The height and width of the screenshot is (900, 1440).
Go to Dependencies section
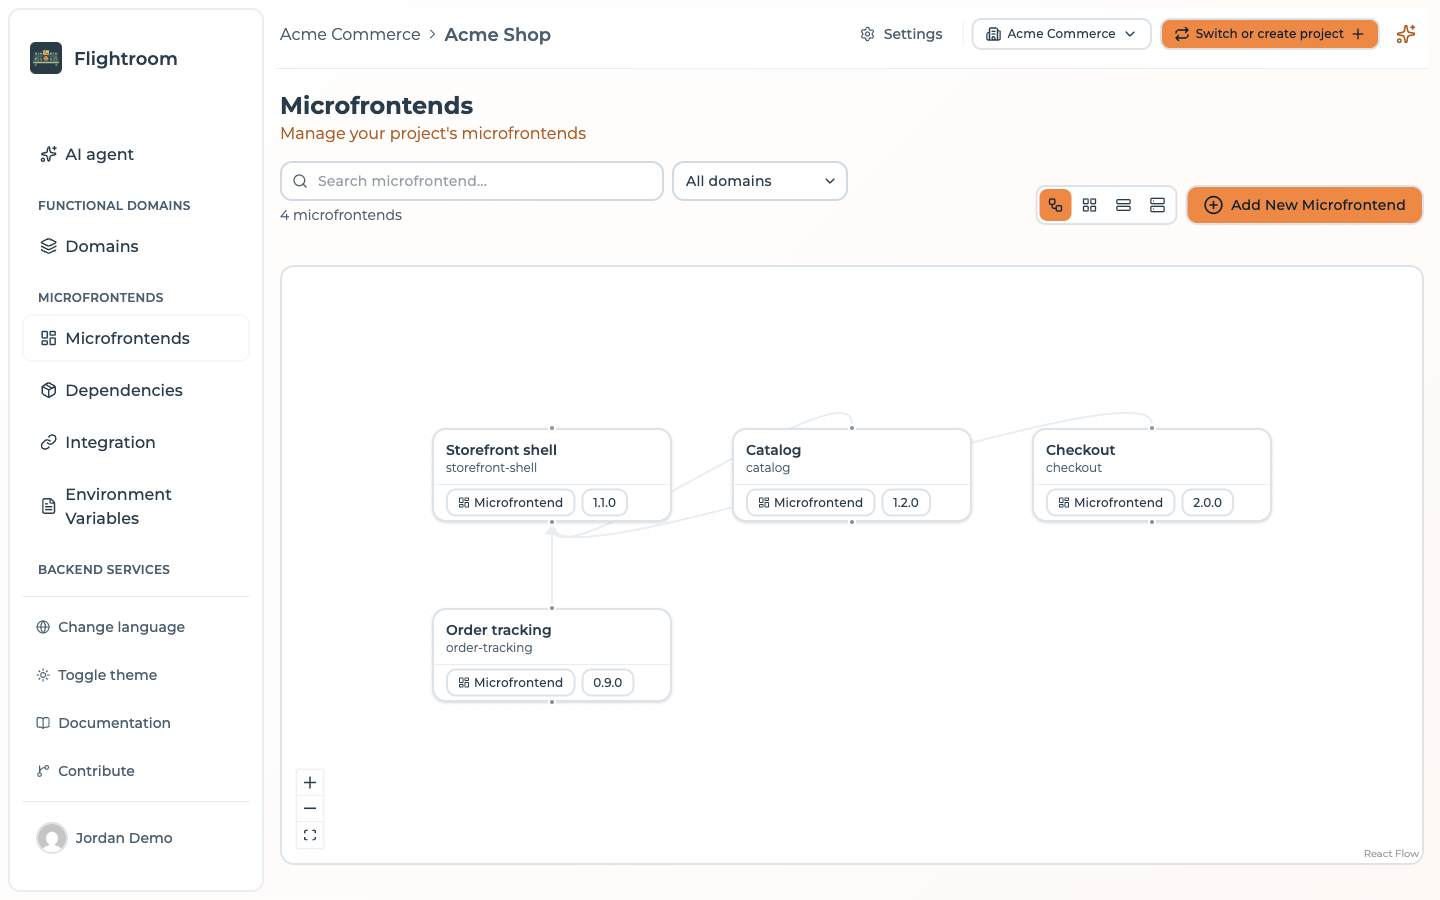click(x=136, y=390)
